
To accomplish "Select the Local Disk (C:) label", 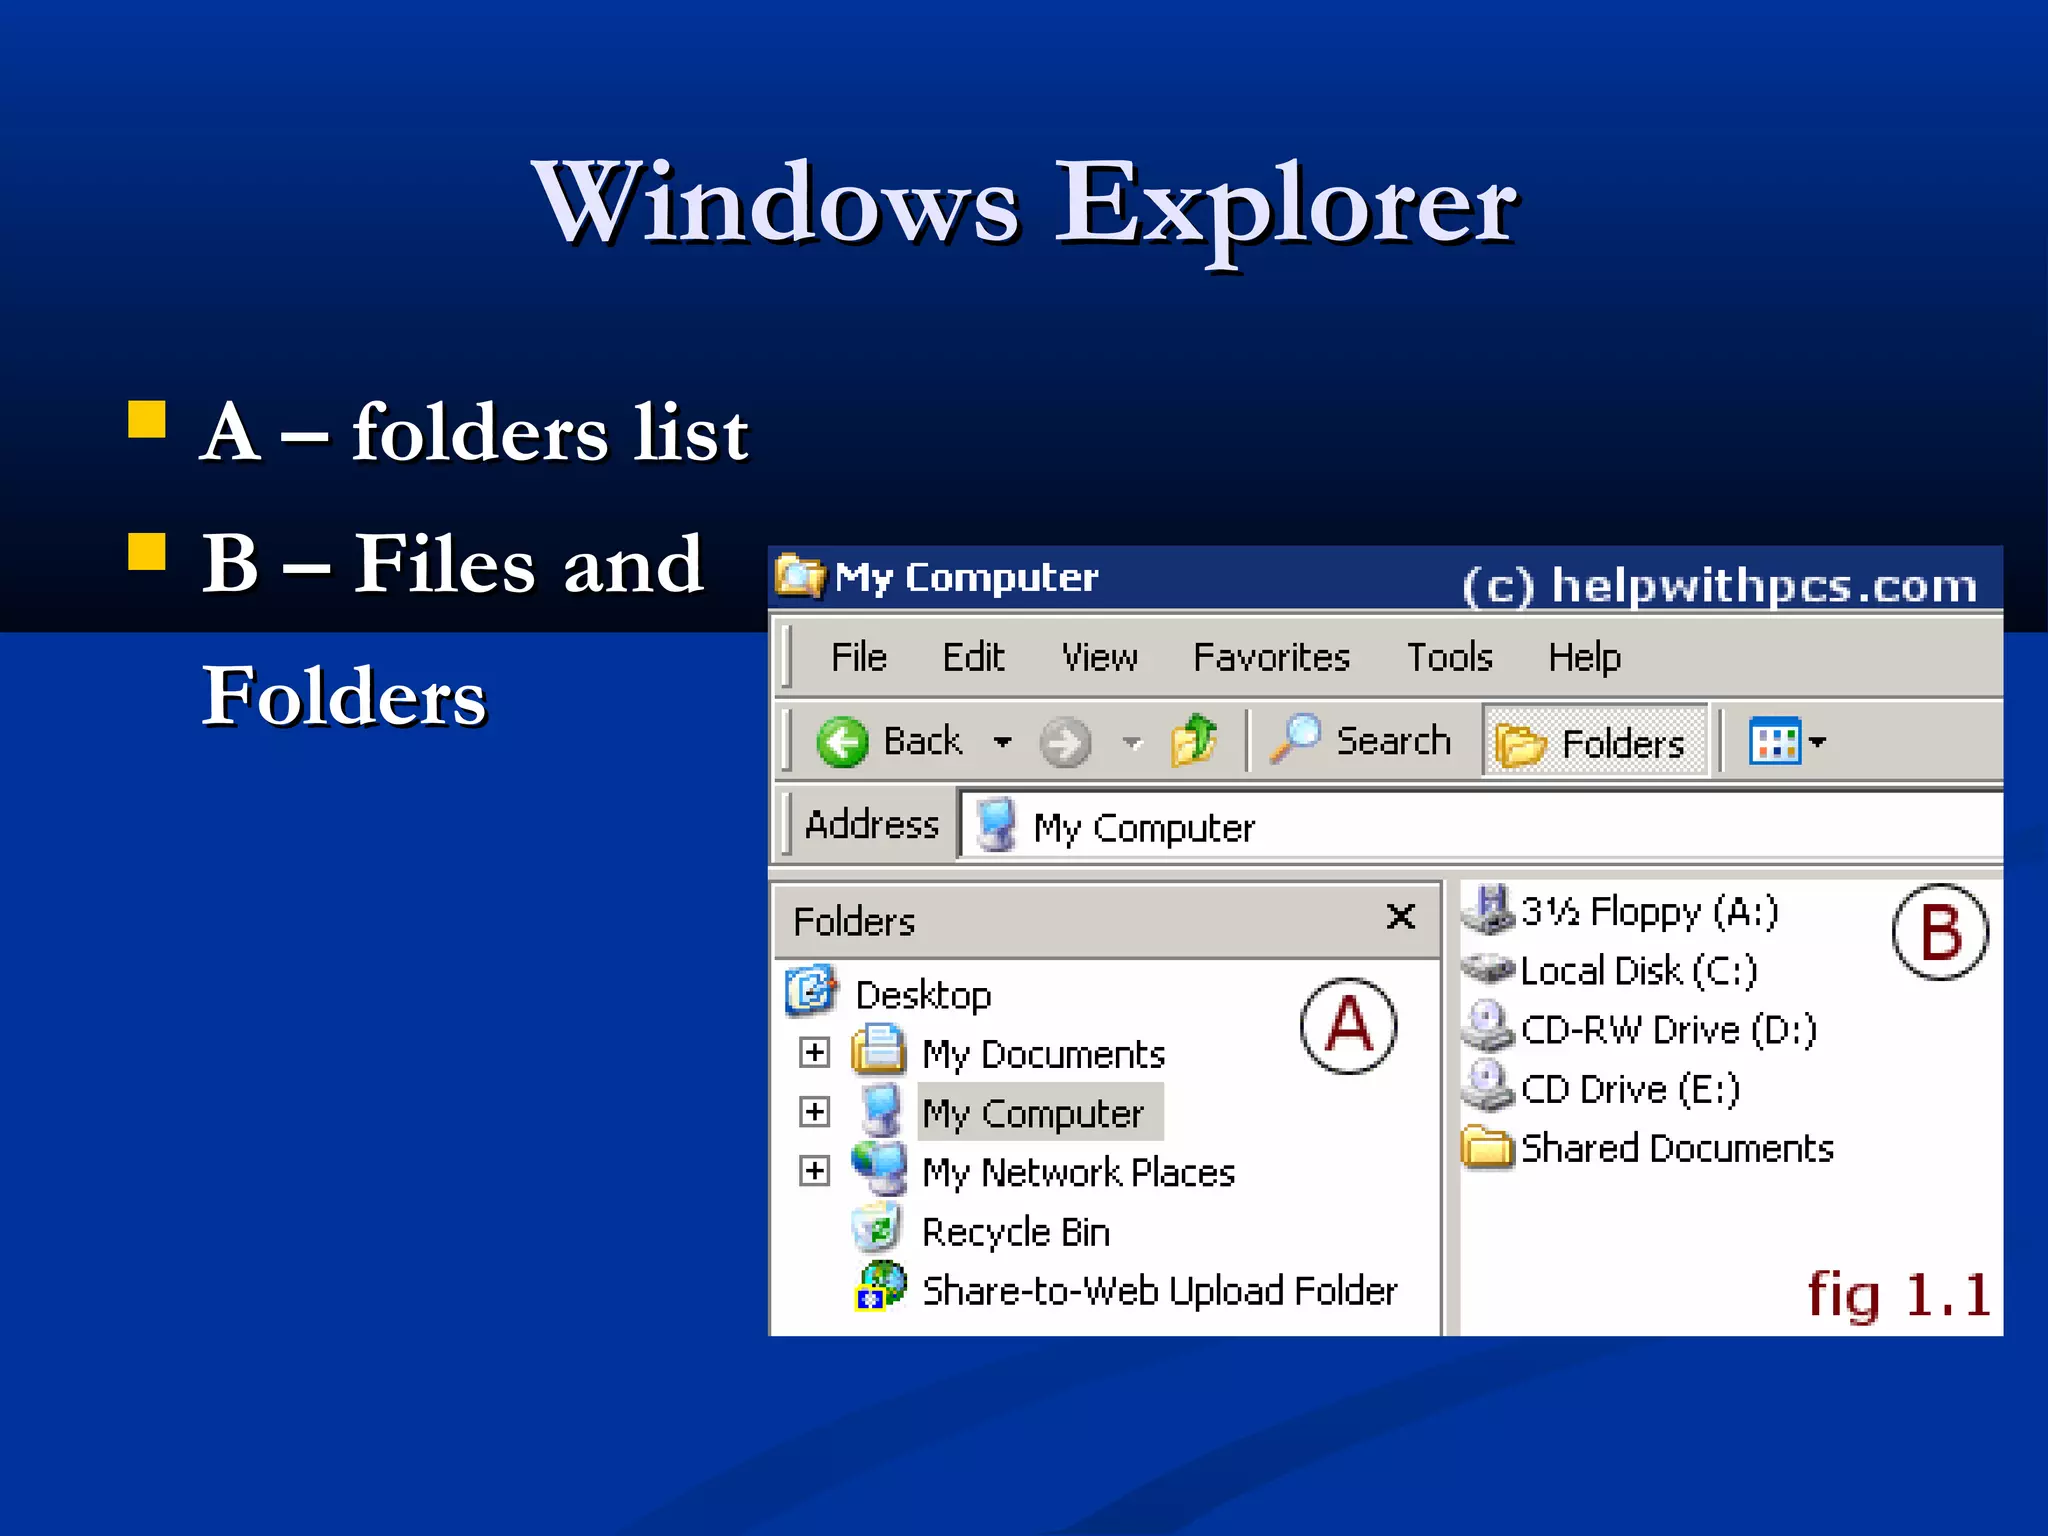I will point(1639,971).
